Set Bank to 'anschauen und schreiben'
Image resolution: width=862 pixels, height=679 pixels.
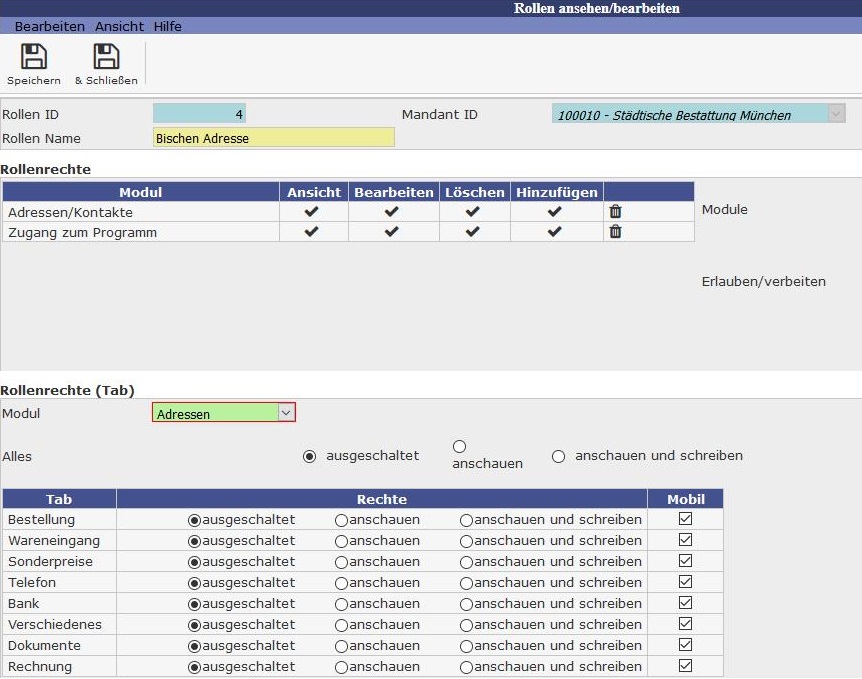click(x=466, y=604)
